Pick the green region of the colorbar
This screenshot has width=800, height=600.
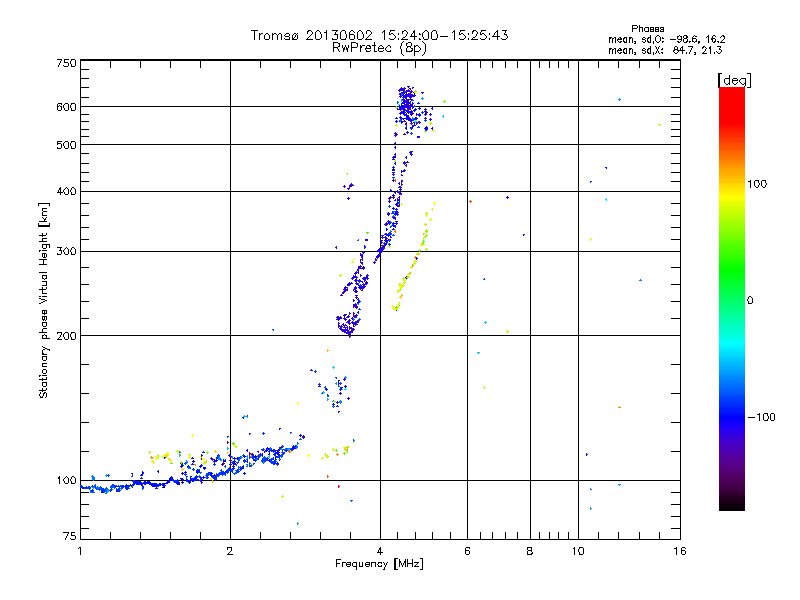[732, 268]
